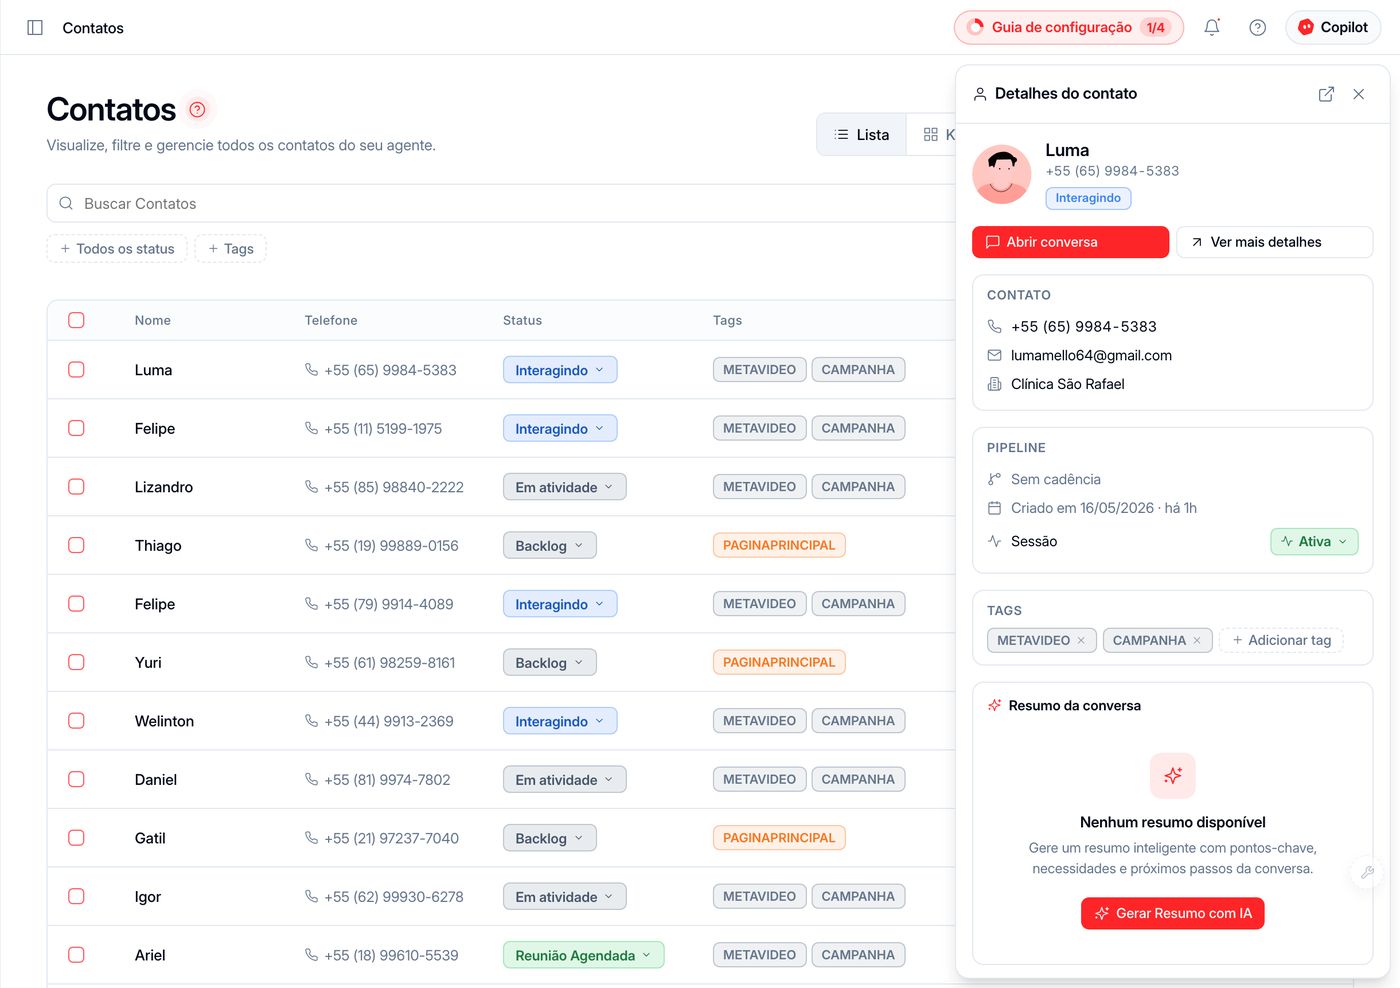Image resolution: width=1400 pixels, height=988 pixels.
Task: Toggle the sidebar panel icon
Action: [x=35, y=28]
